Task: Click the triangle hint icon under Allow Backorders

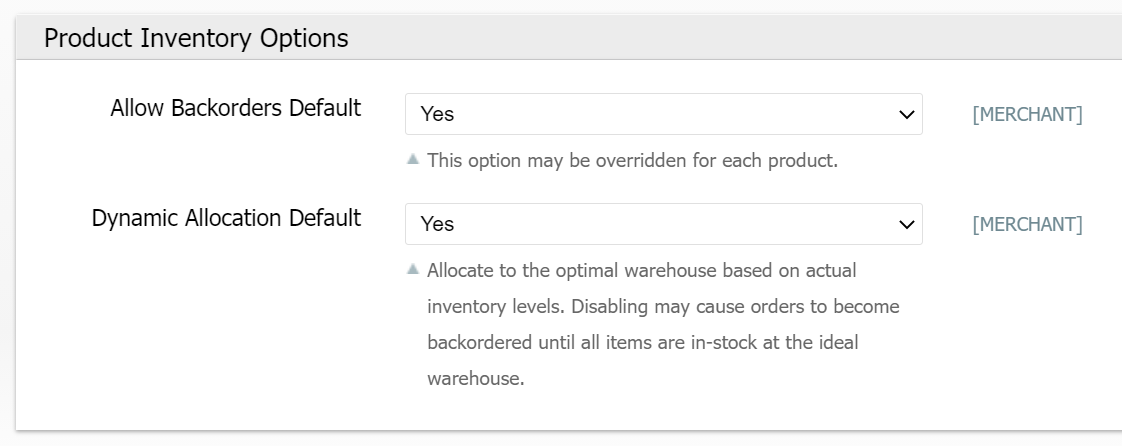Action: (x=413, y=160)
